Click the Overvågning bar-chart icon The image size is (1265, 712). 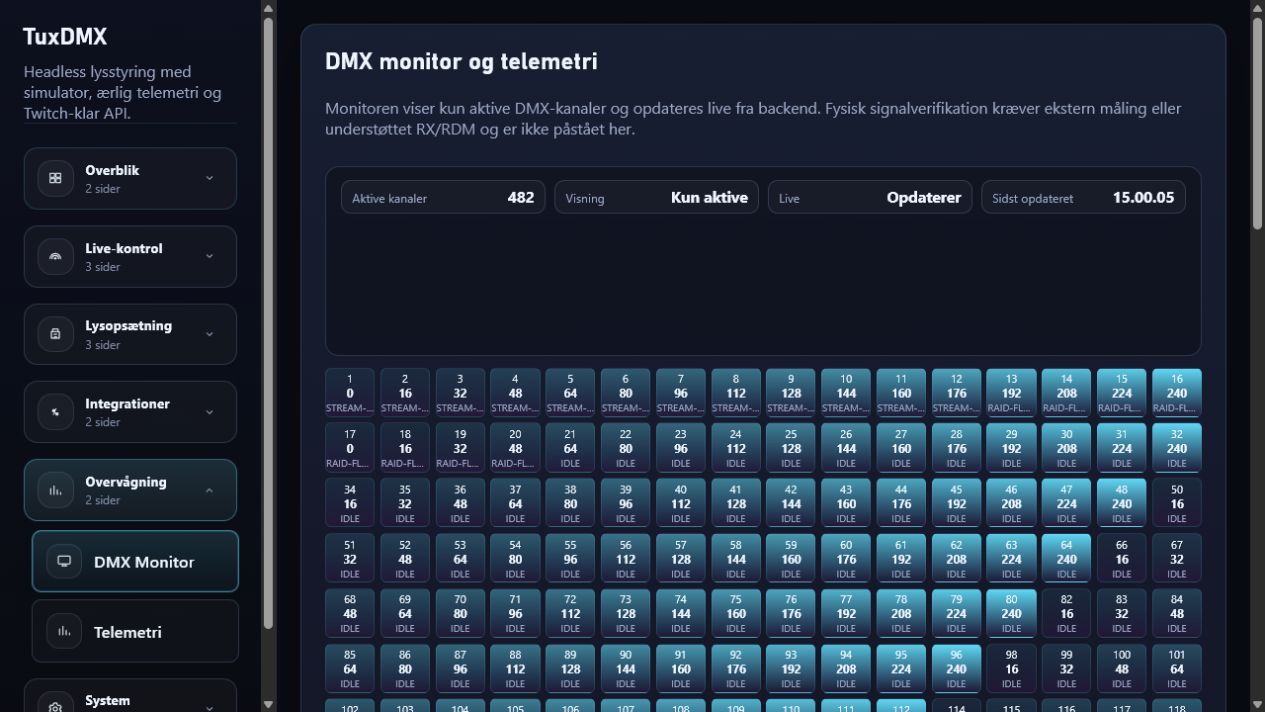pos(55,490)
